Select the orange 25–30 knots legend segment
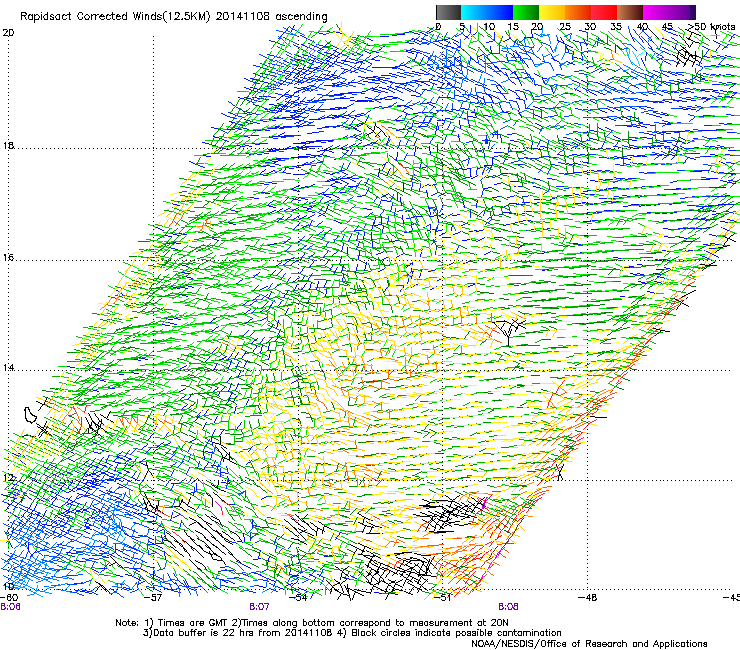The width and height of the screenshot is (740, 650). [x=578, y=12]
